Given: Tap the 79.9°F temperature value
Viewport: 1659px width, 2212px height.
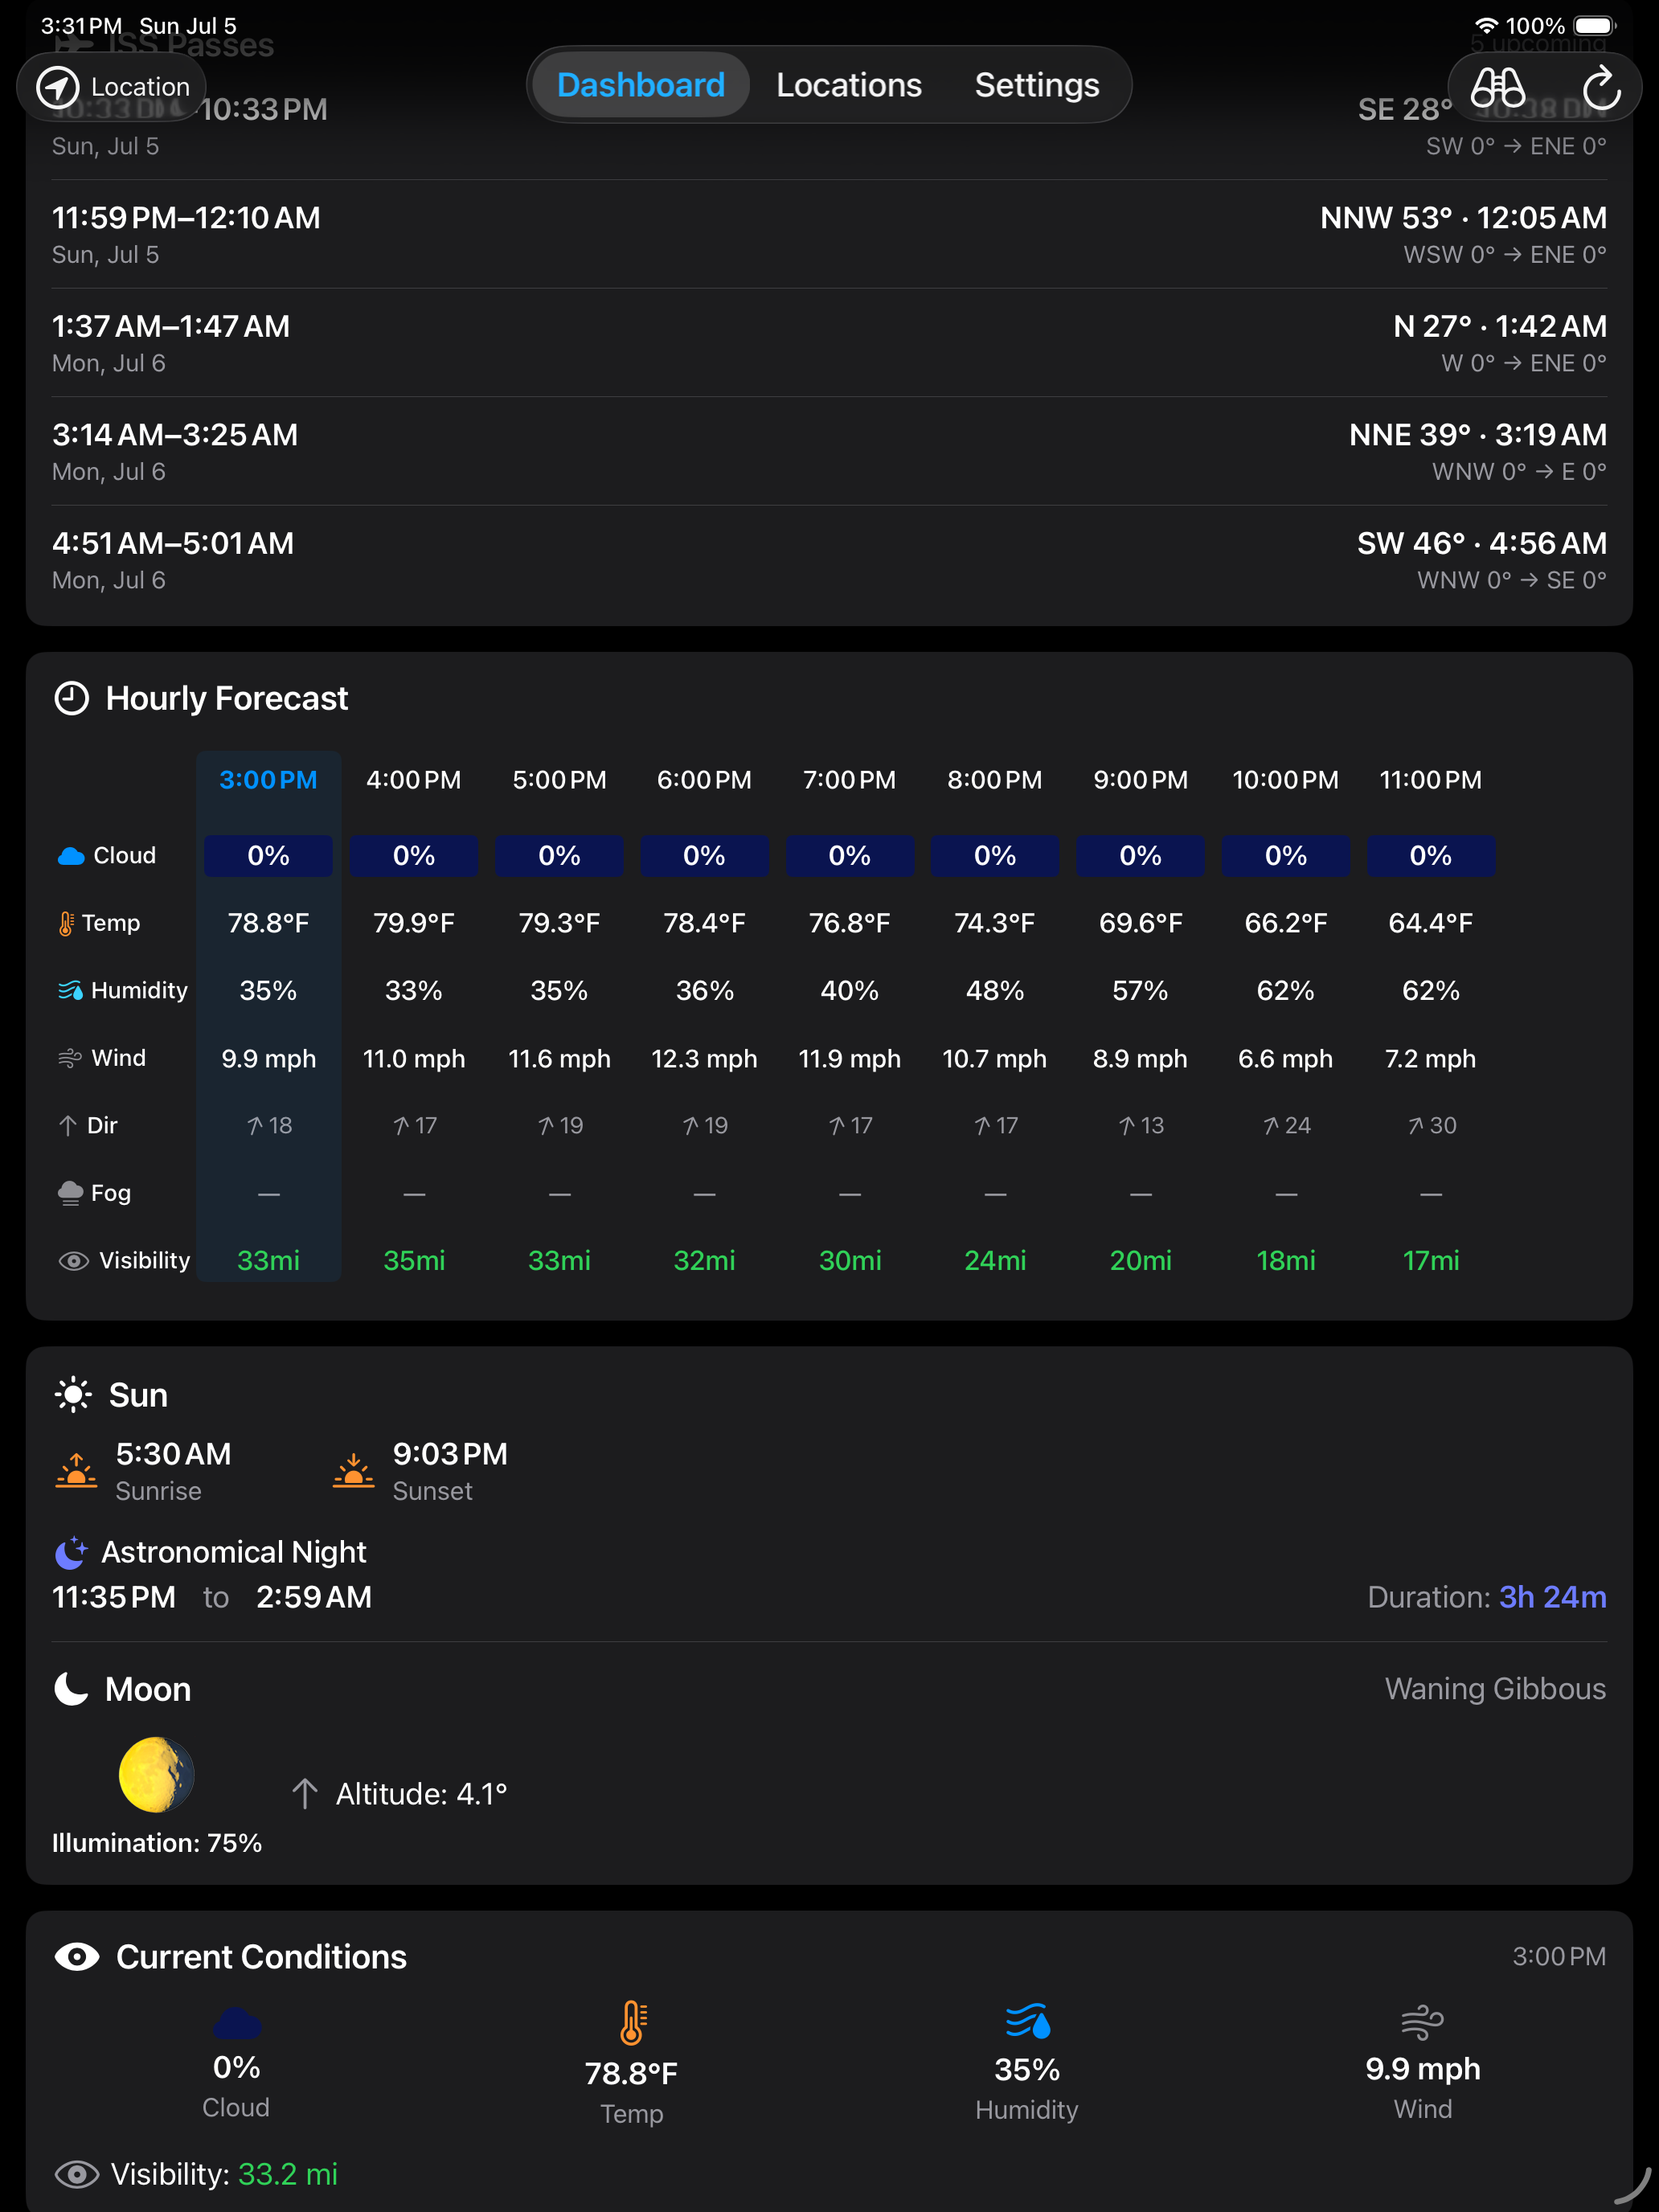Looking at the screenshot, I should 414,923.
